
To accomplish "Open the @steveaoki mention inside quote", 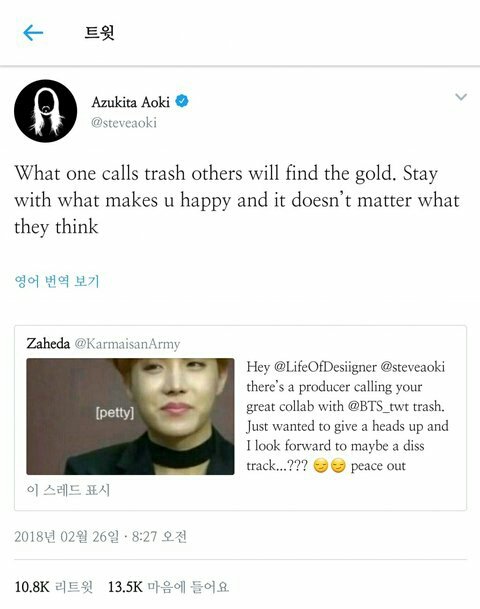I will click(x=412, y=367).
